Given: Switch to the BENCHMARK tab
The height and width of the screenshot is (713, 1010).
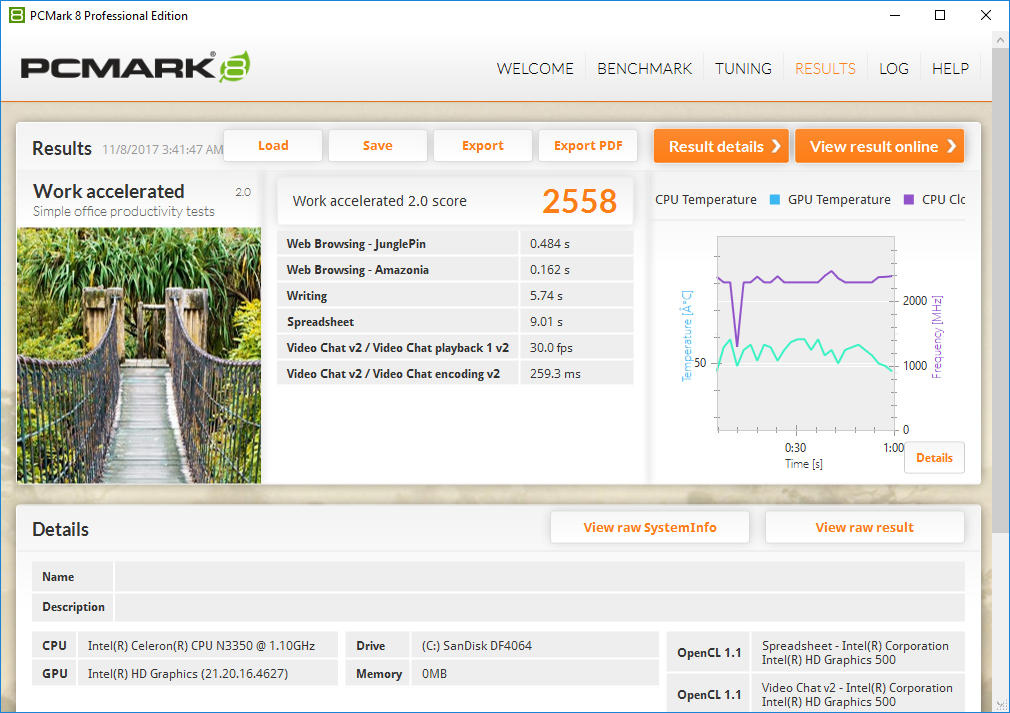Looking at the screenshot, I should [x=644, y=69].
